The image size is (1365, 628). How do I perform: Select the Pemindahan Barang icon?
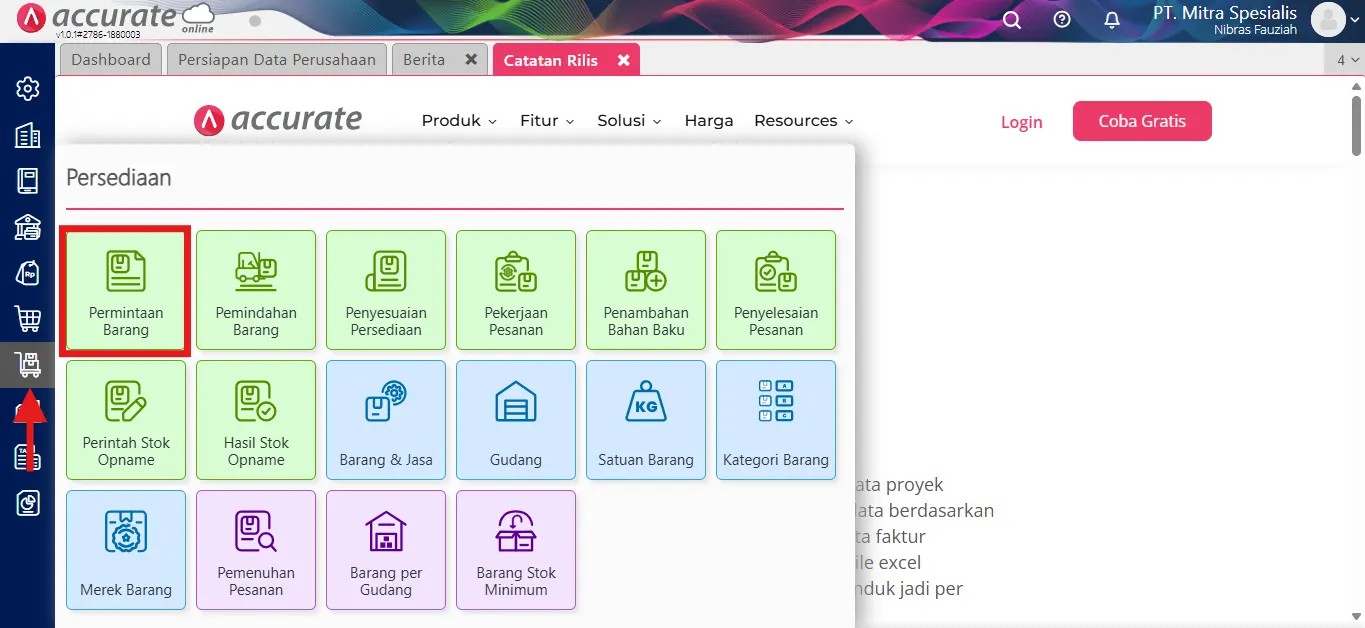pyautogui.click(x=255, y=290)
